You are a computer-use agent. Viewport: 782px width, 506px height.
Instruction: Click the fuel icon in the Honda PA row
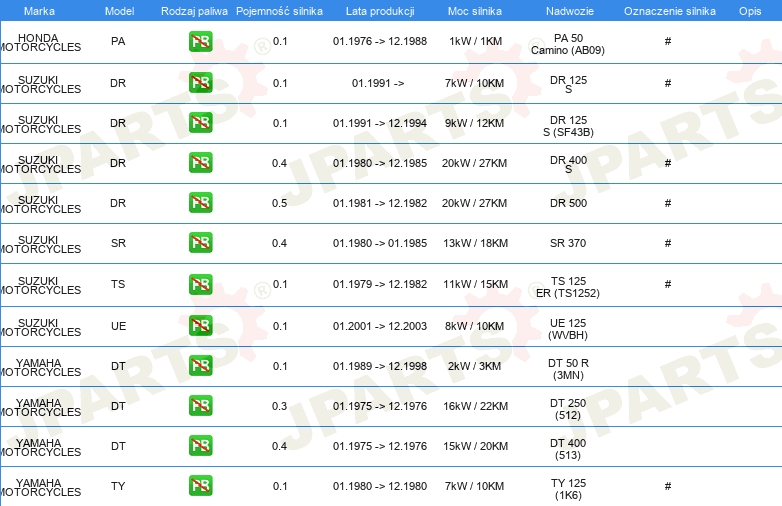[200, 41]
